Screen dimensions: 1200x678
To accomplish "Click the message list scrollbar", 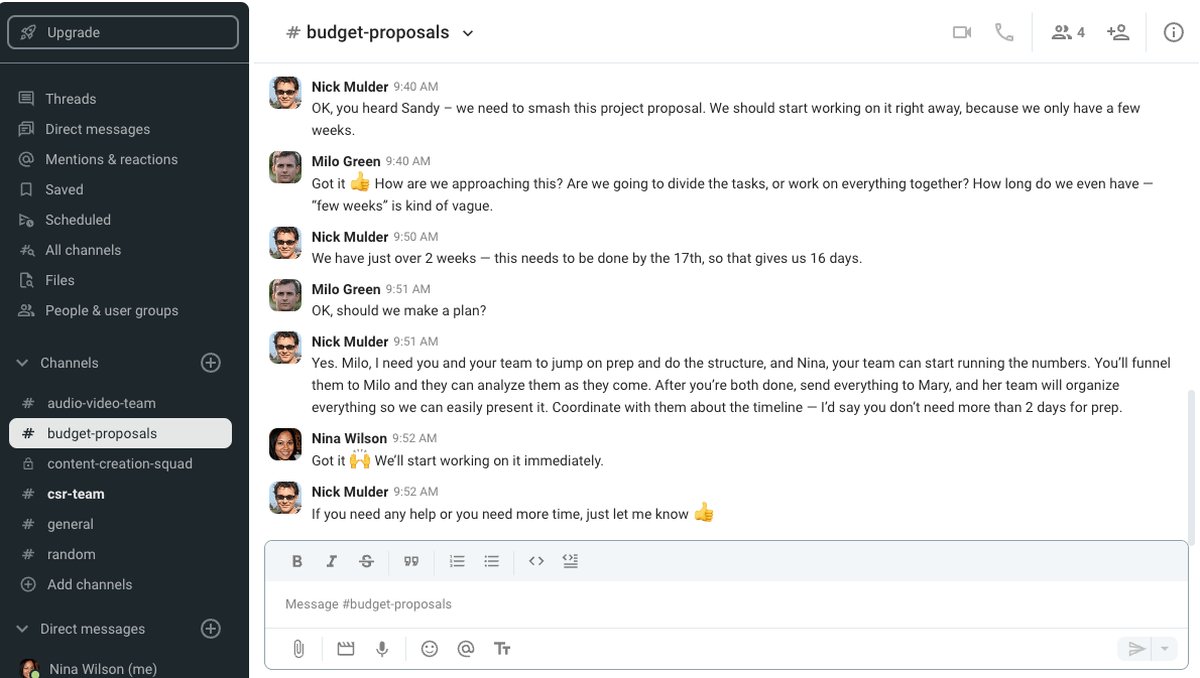I will (1189, 459).
